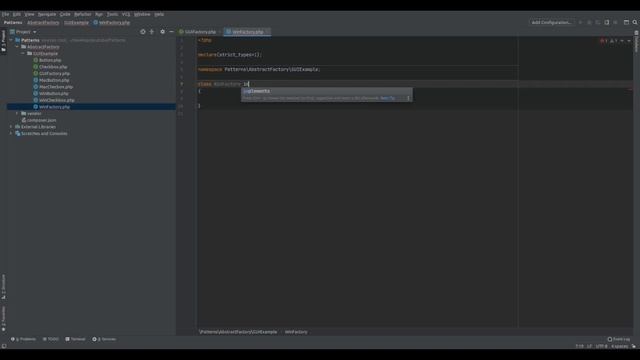Select MacButton.php in project tree
The image size is (640, 360).
[x=54, y=80]
